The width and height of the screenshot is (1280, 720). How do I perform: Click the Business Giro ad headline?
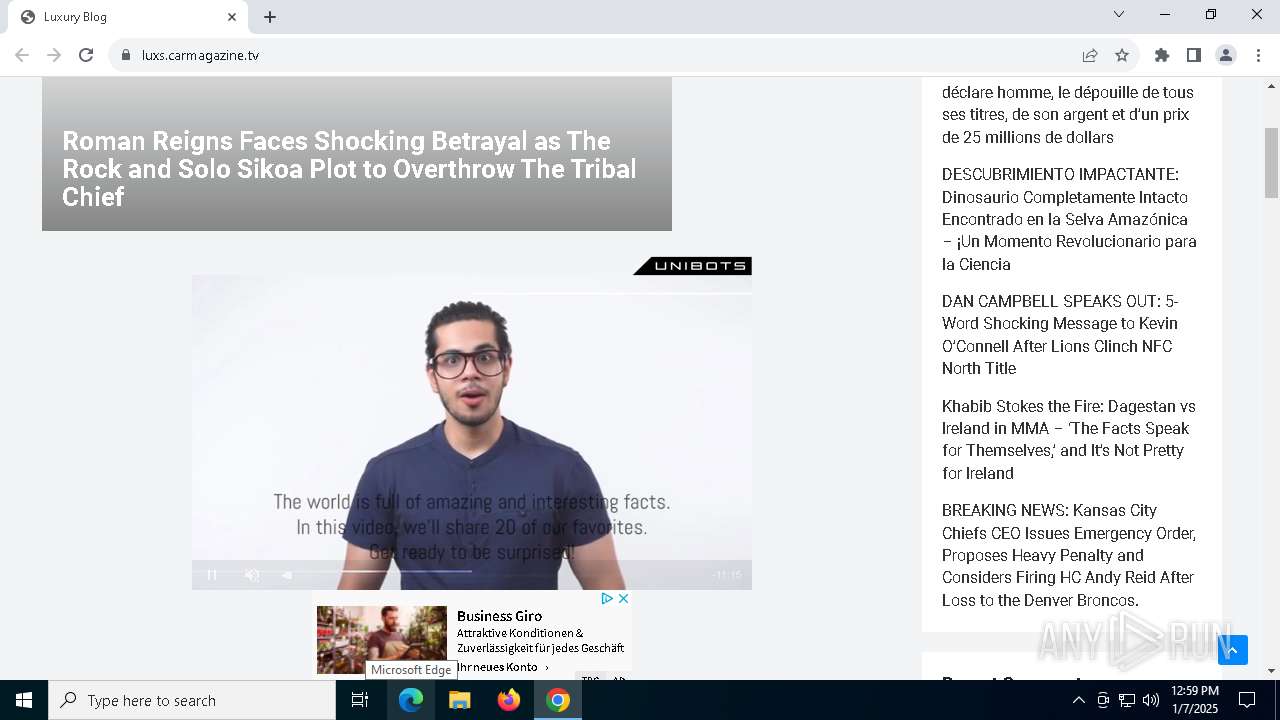[499, 616]
